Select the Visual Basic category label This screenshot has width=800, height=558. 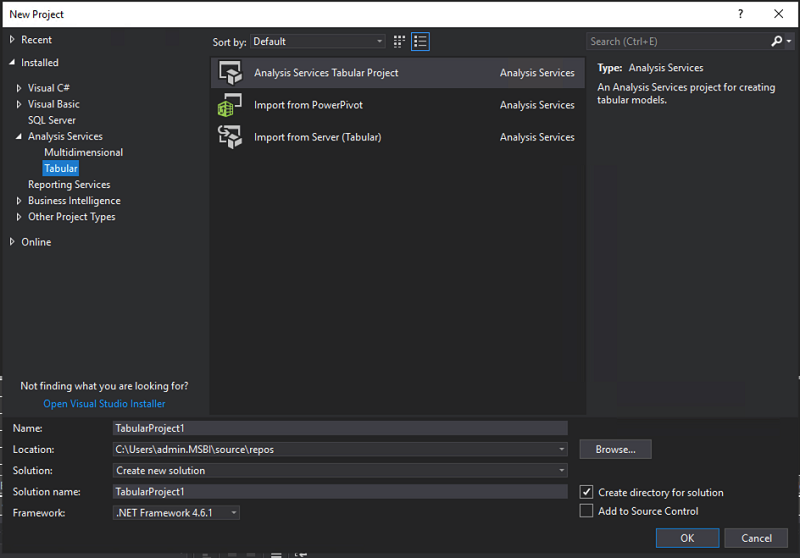54,104
